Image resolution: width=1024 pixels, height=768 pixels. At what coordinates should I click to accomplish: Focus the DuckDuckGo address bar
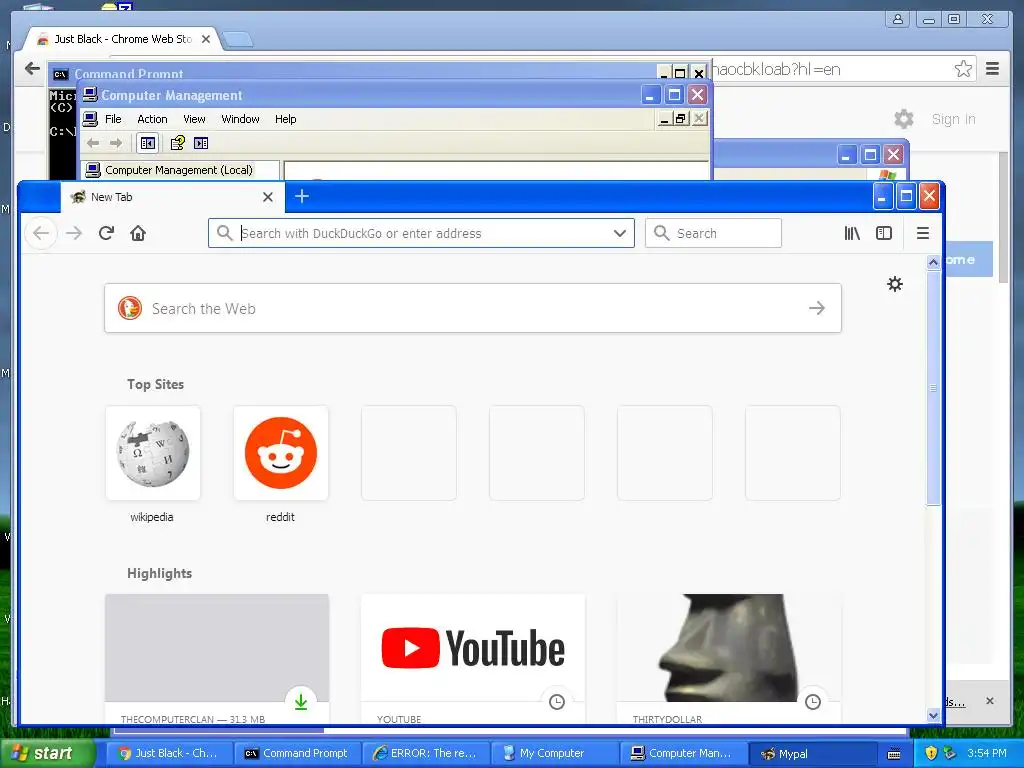[x=421, y=233]
